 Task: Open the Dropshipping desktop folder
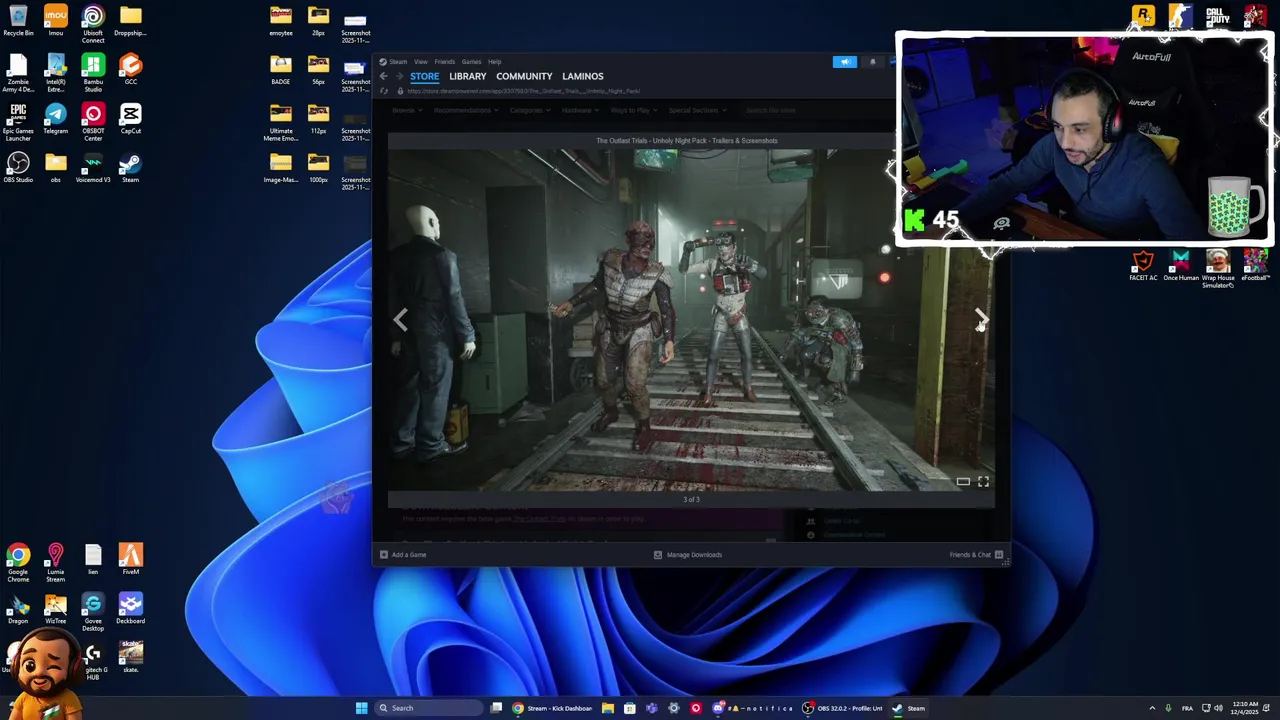[x=130, y=21]
